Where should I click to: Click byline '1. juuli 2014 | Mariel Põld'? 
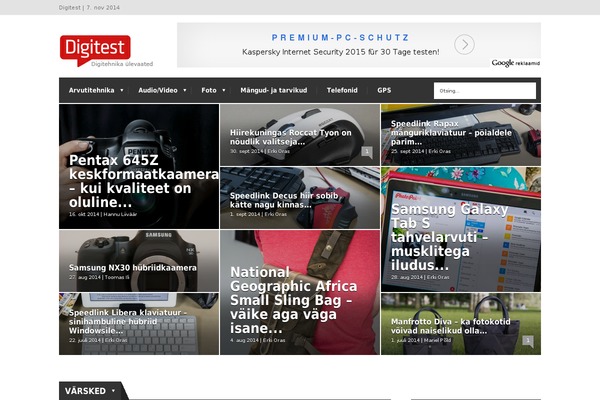[x=421, y=340]
